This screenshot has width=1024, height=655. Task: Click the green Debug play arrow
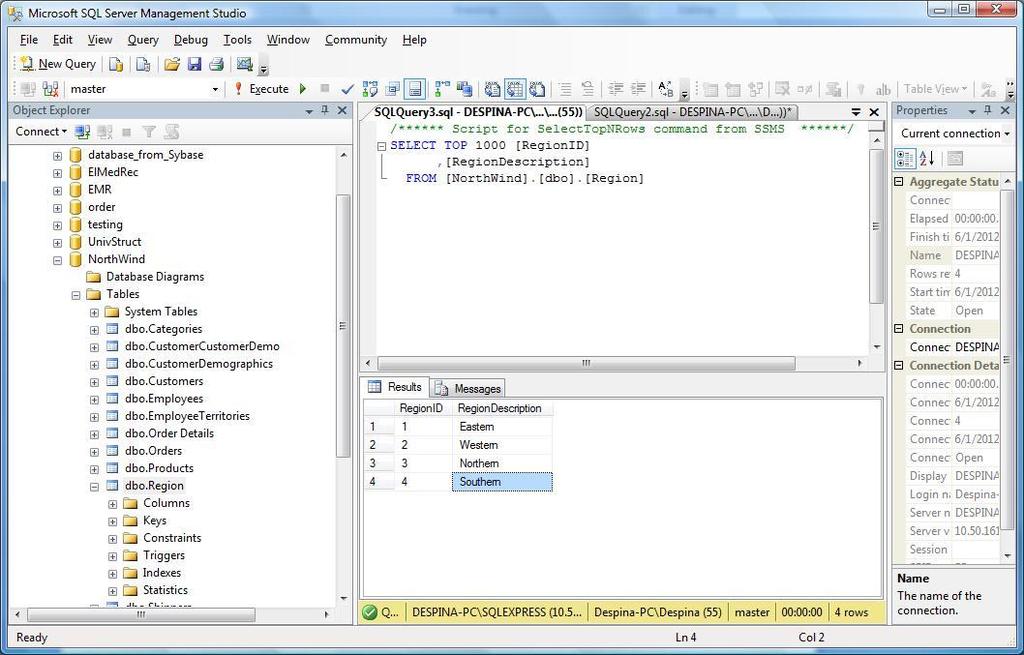tap(303, 89)
